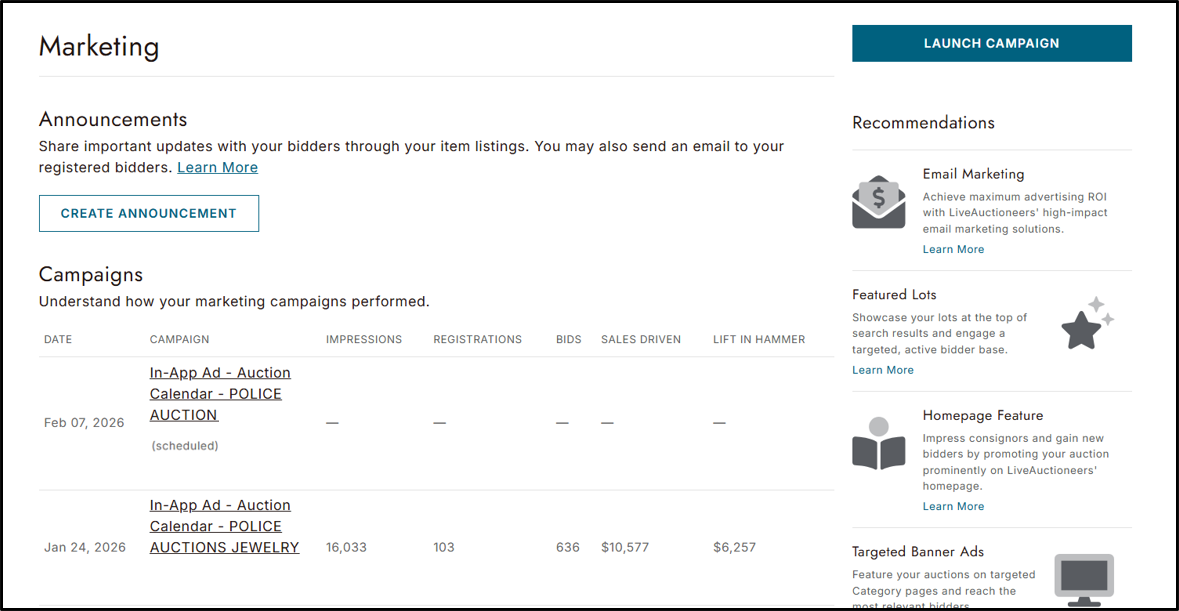Image resolution: width=1179 pixels, height=611 pixels.
Task: Click the Homepage Feature book icon
Action: tap(878, 443)
